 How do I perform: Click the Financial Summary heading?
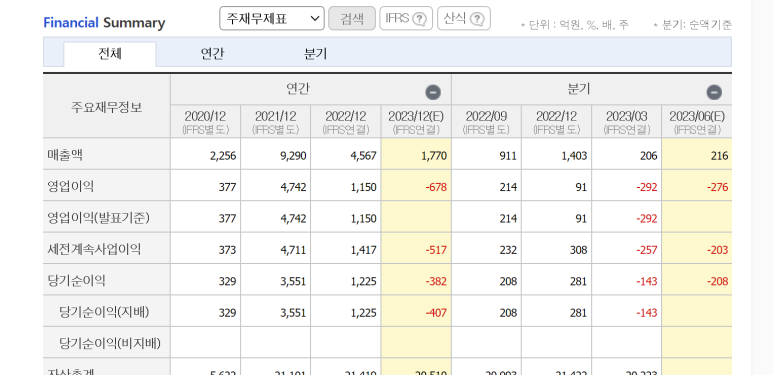[104, 23]
